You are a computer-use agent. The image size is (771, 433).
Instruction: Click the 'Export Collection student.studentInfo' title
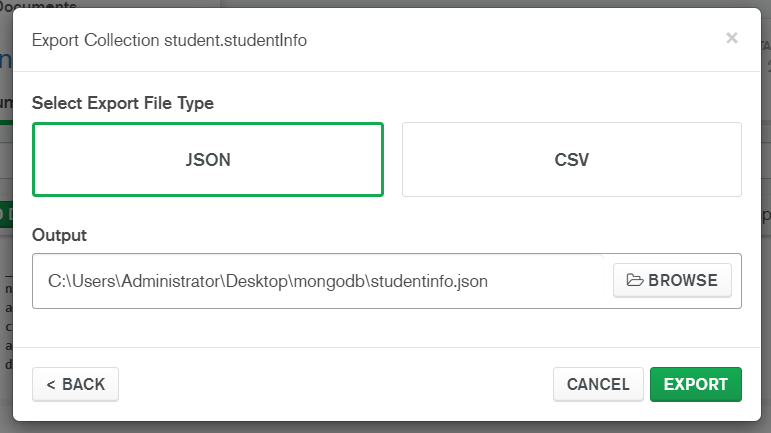[x=169, y=40]
